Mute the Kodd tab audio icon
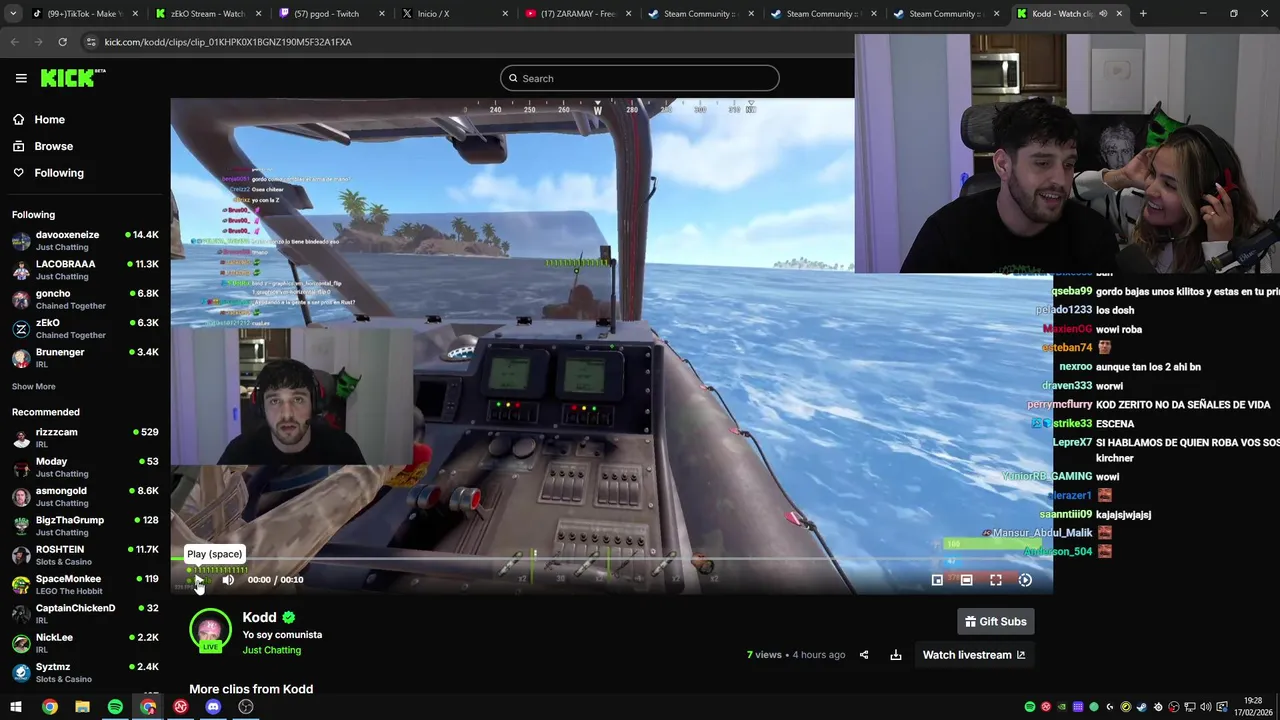Viewport: 1280px width, 720px height. click(x=1103, y=14)
